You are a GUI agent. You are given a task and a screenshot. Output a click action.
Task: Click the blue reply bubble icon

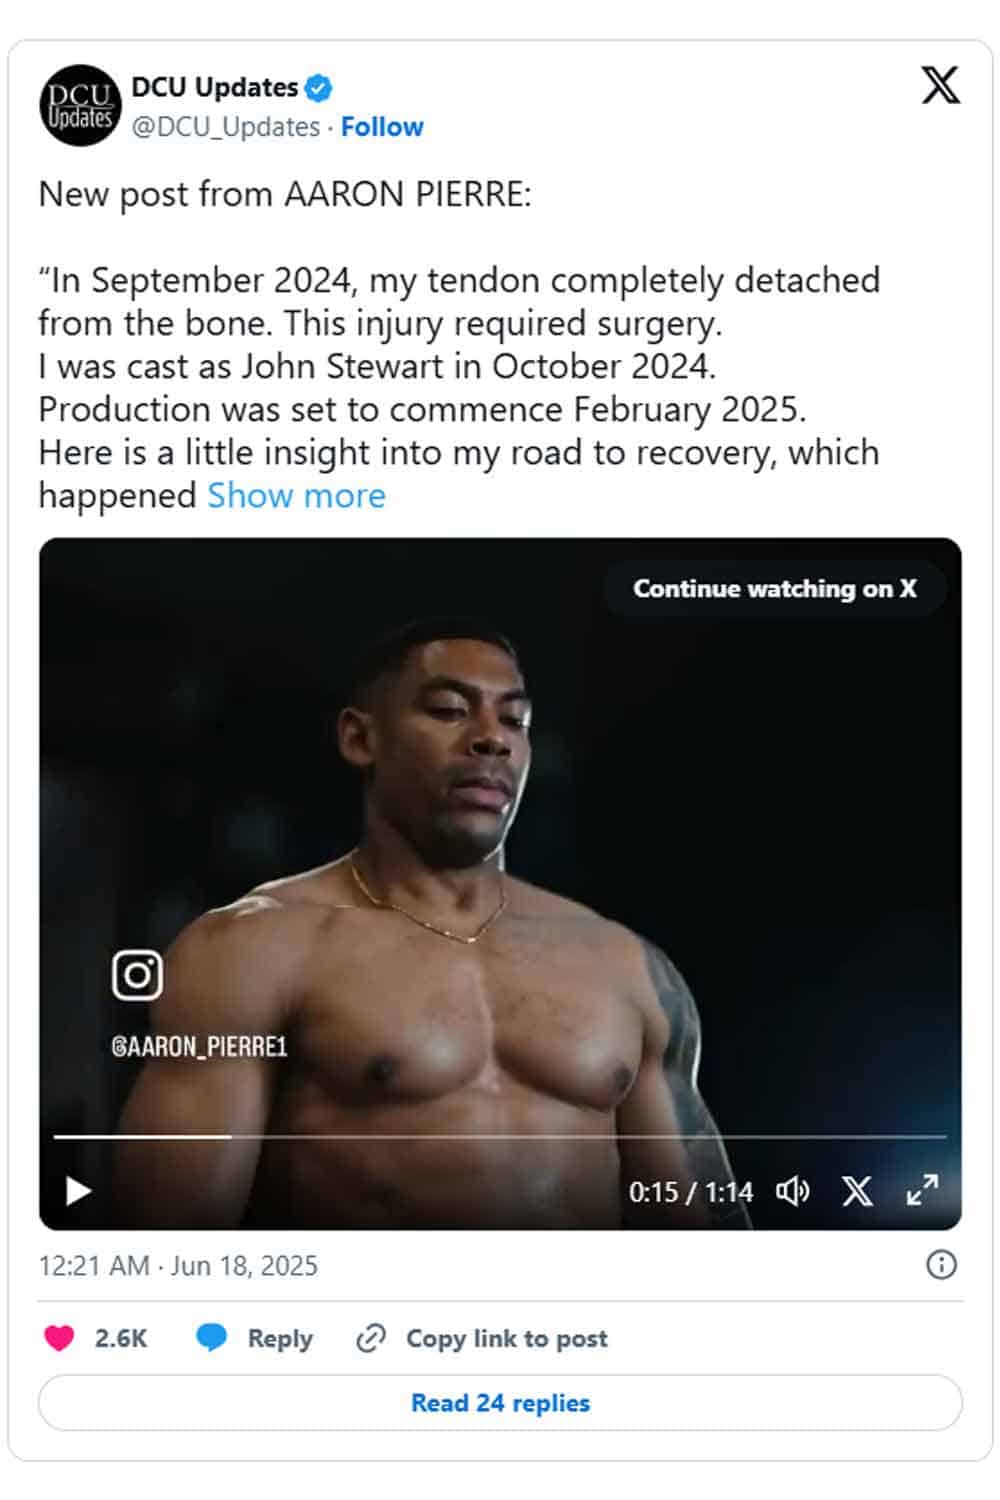(211, 1338)
